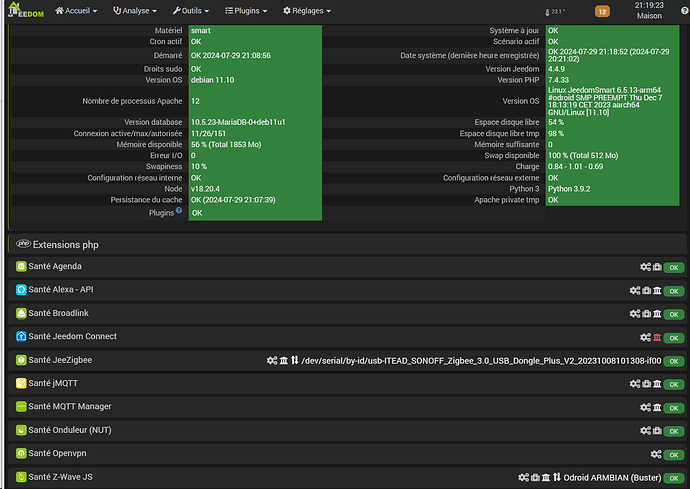Click the Santé Jeedom Connect plugin icon
This screenshot has width=690, height=489.
tap(21, 337)
